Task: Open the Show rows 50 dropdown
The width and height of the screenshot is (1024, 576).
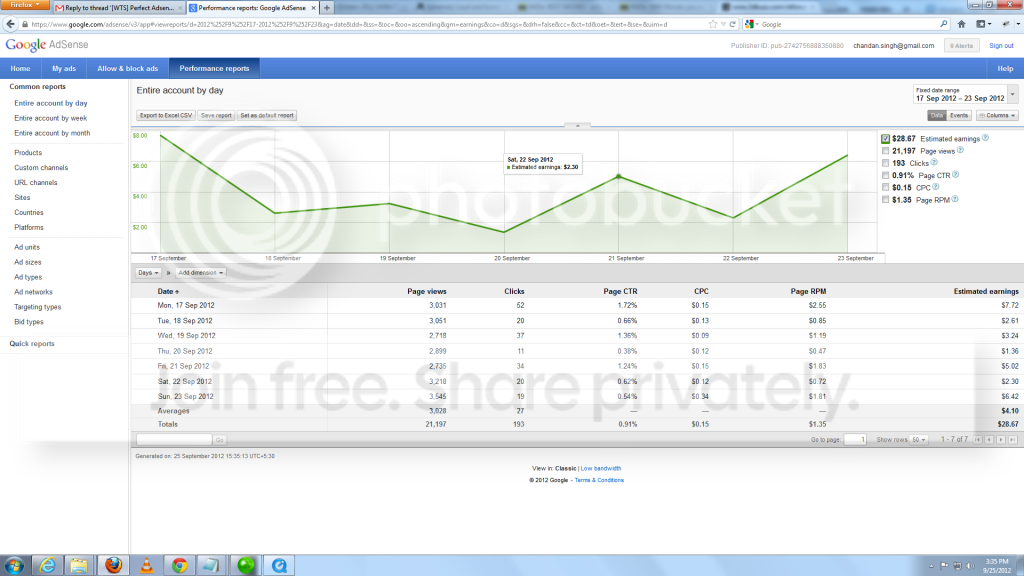Action: (x=919, y=440)
